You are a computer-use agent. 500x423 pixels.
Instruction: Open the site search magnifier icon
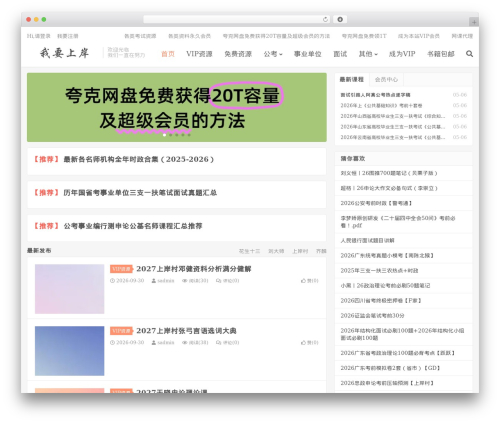pyautogui.click(x=469, y=54)
